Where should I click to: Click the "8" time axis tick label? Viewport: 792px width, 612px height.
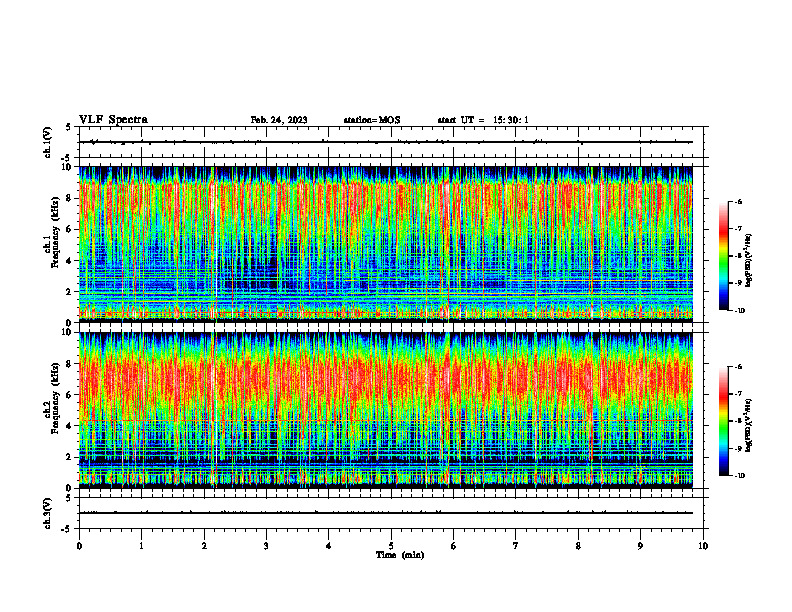coord(578,546)
